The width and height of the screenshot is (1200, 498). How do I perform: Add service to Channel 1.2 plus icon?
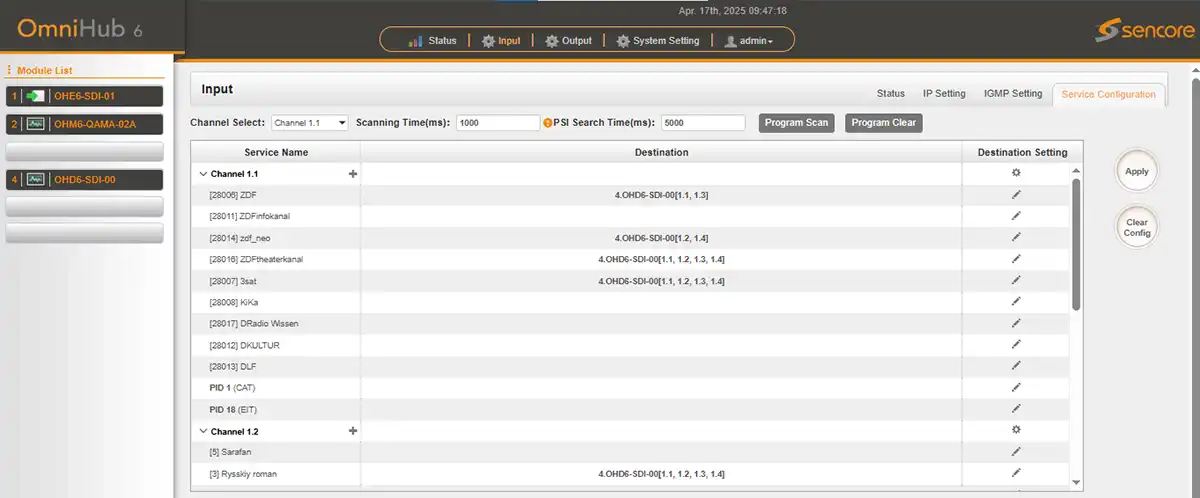coord(352,431)
